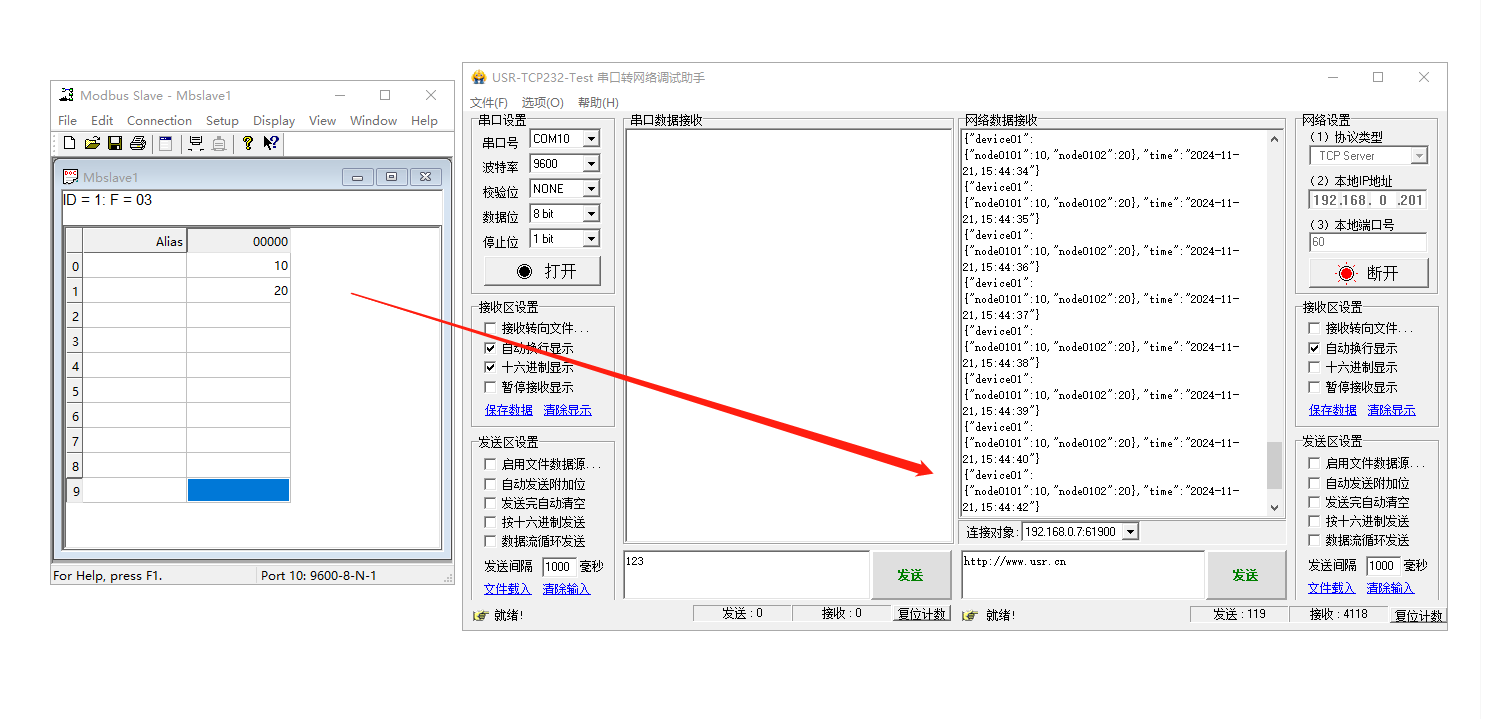Enable serial-side 启用文件数据源 checkbox
The height and width of the screenshot is (719, 1499).
pos(490,464)
